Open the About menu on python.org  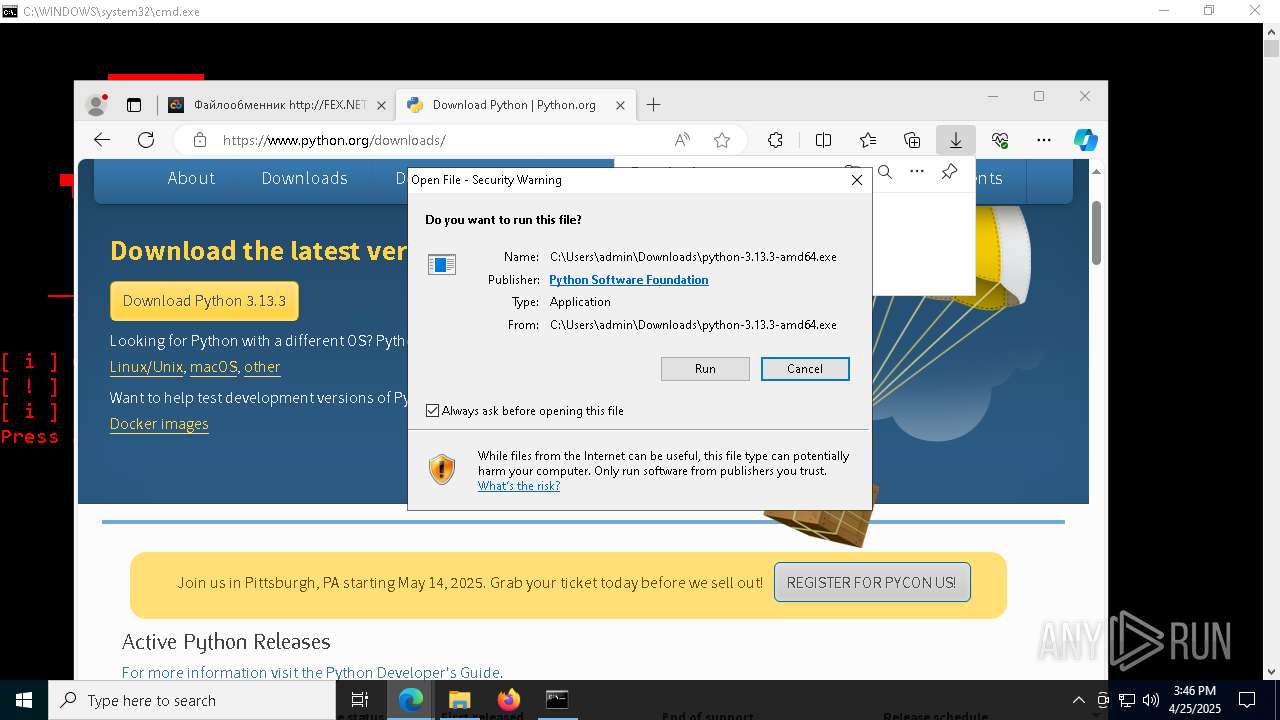pos(191,178)
